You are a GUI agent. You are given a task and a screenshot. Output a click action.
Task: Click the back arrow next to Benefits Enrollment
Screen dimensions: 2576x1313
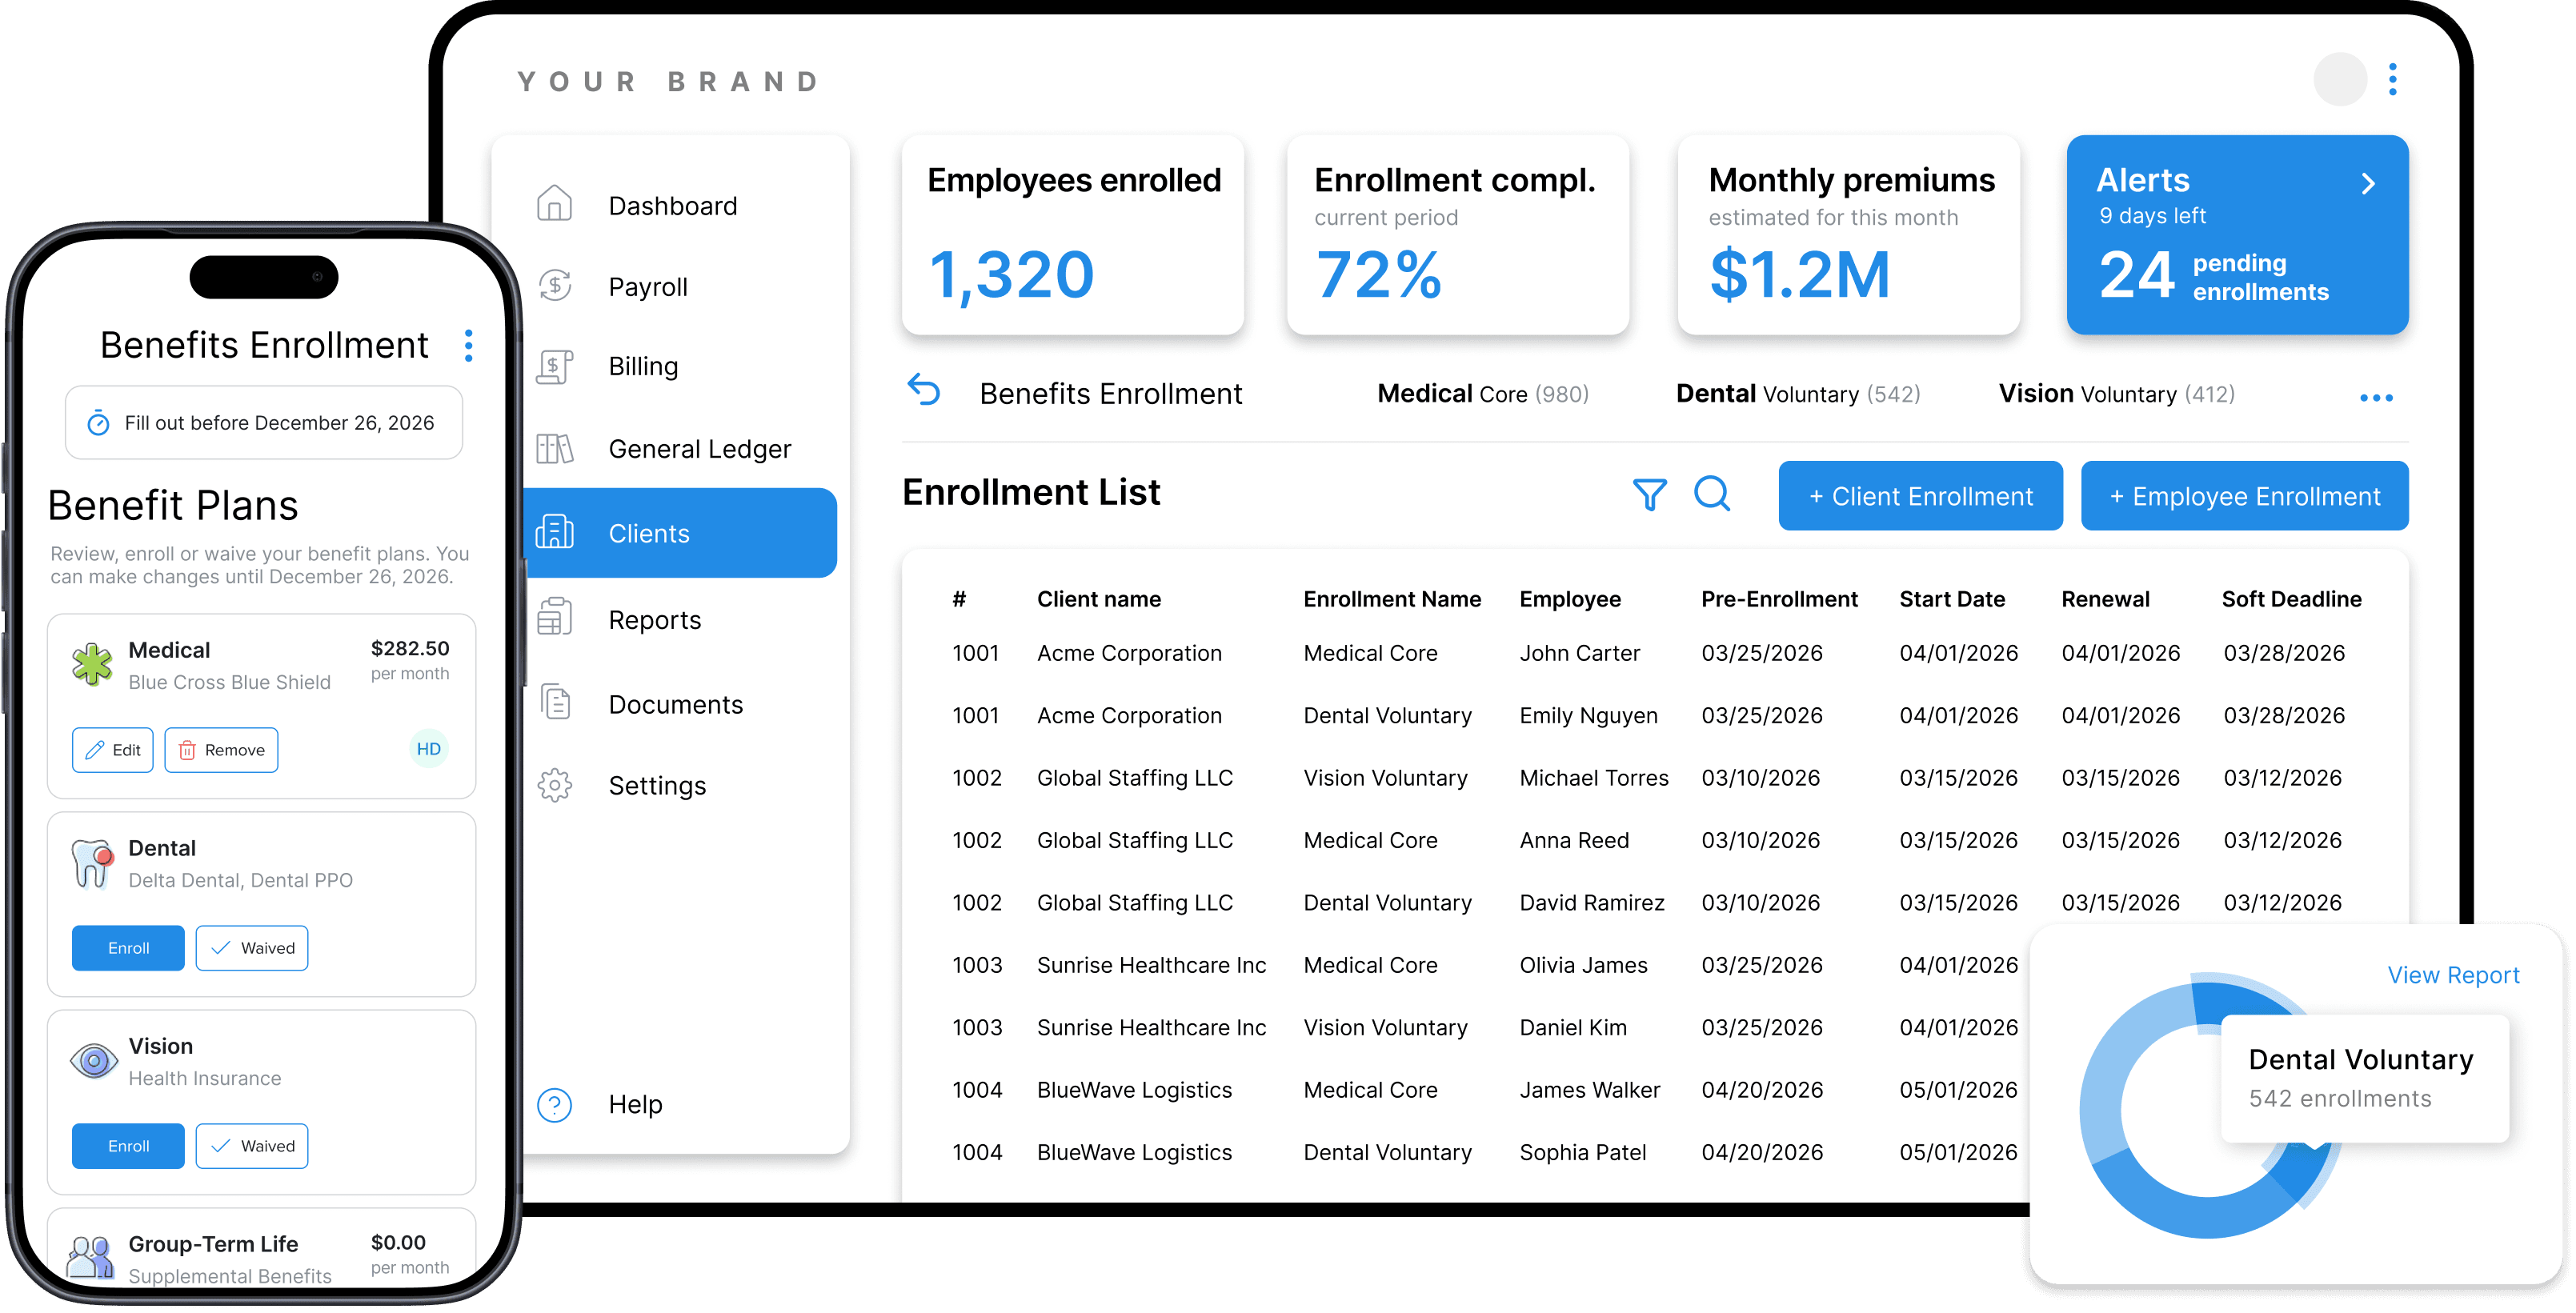[x=924, y=392]
